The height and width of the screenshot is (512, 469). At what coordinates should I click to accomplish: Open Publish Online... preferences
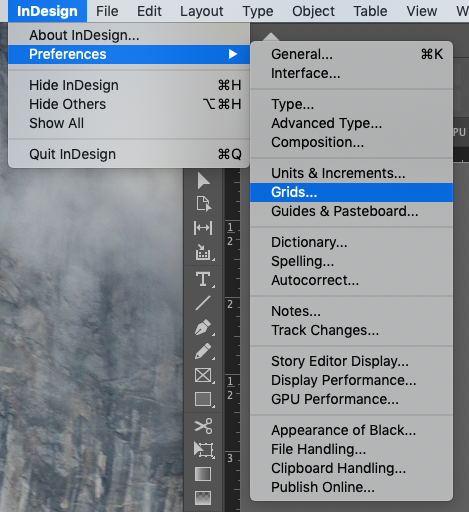pyautogui.click(x=351, y=487)
